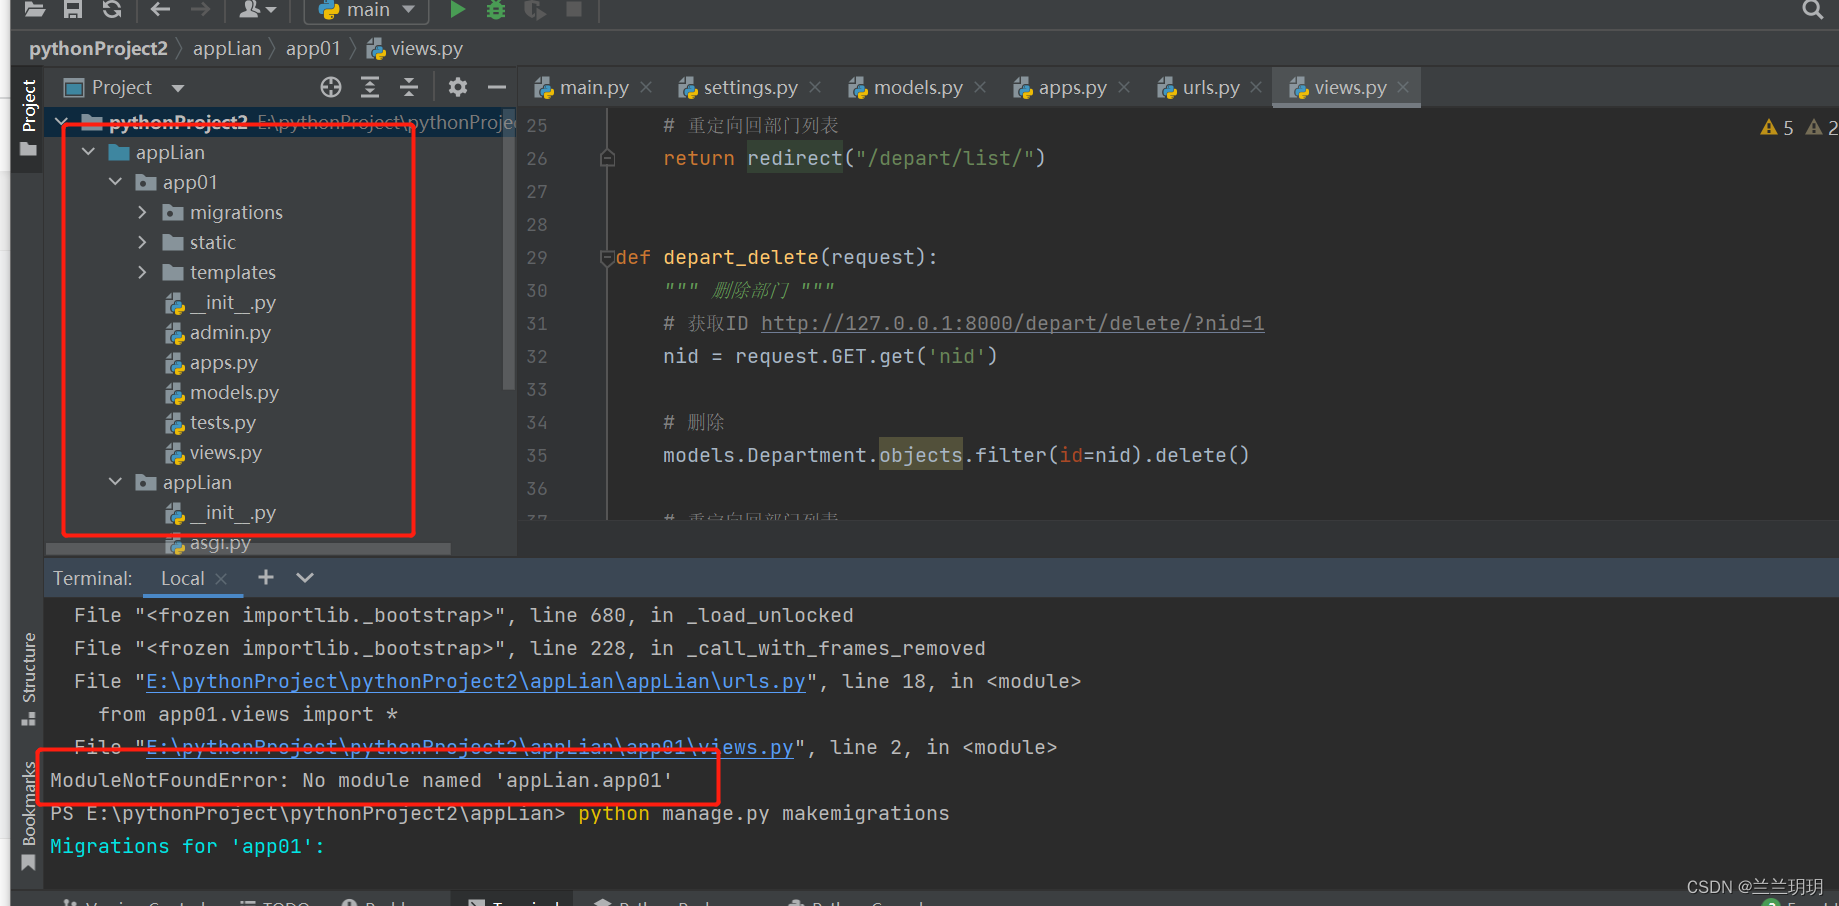Close the Local terminal tab
Image resolution: width=1839 pixels, height=906 pixels.
click(221, 578)
